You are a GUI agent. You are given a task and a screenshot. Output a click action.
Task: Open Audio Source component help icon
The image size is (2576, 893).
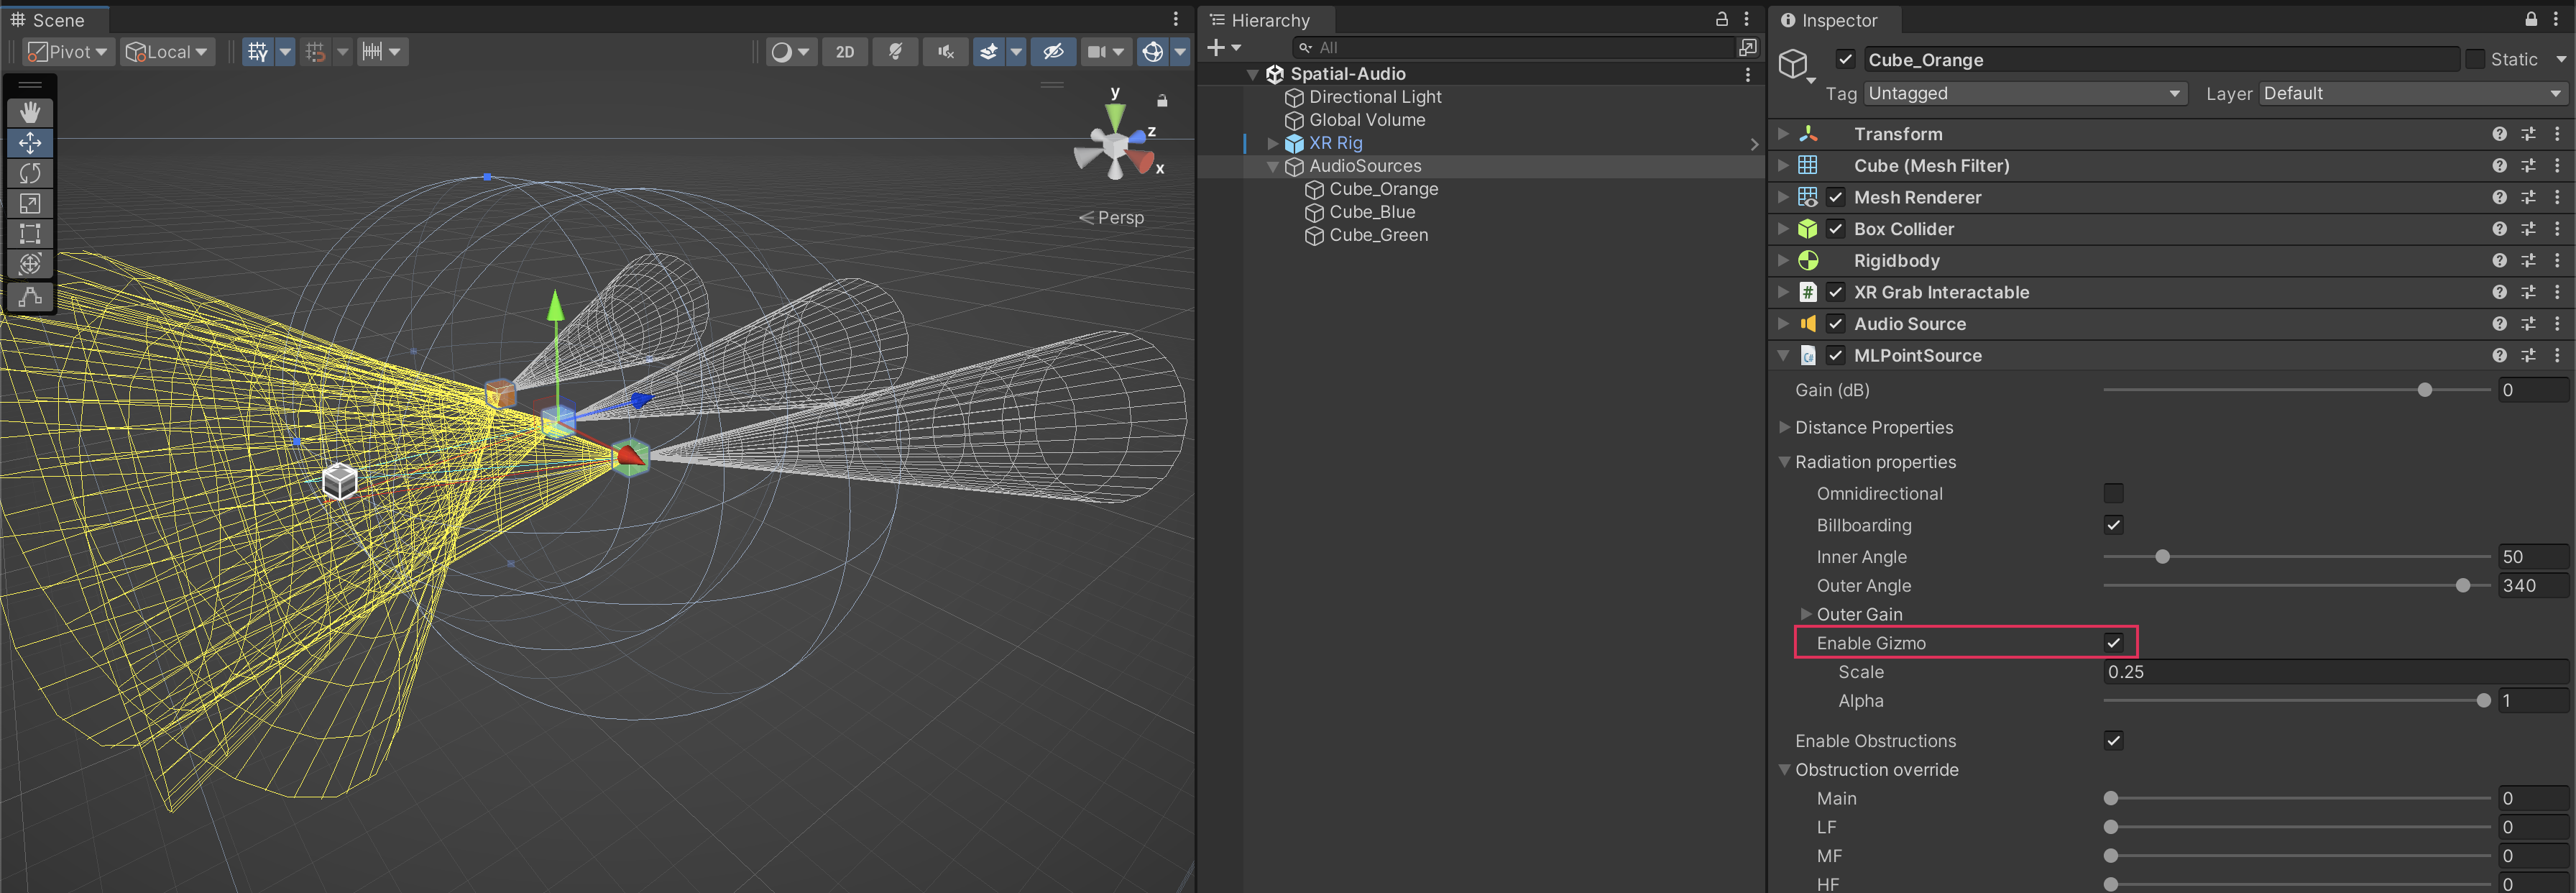(2499, 324)
